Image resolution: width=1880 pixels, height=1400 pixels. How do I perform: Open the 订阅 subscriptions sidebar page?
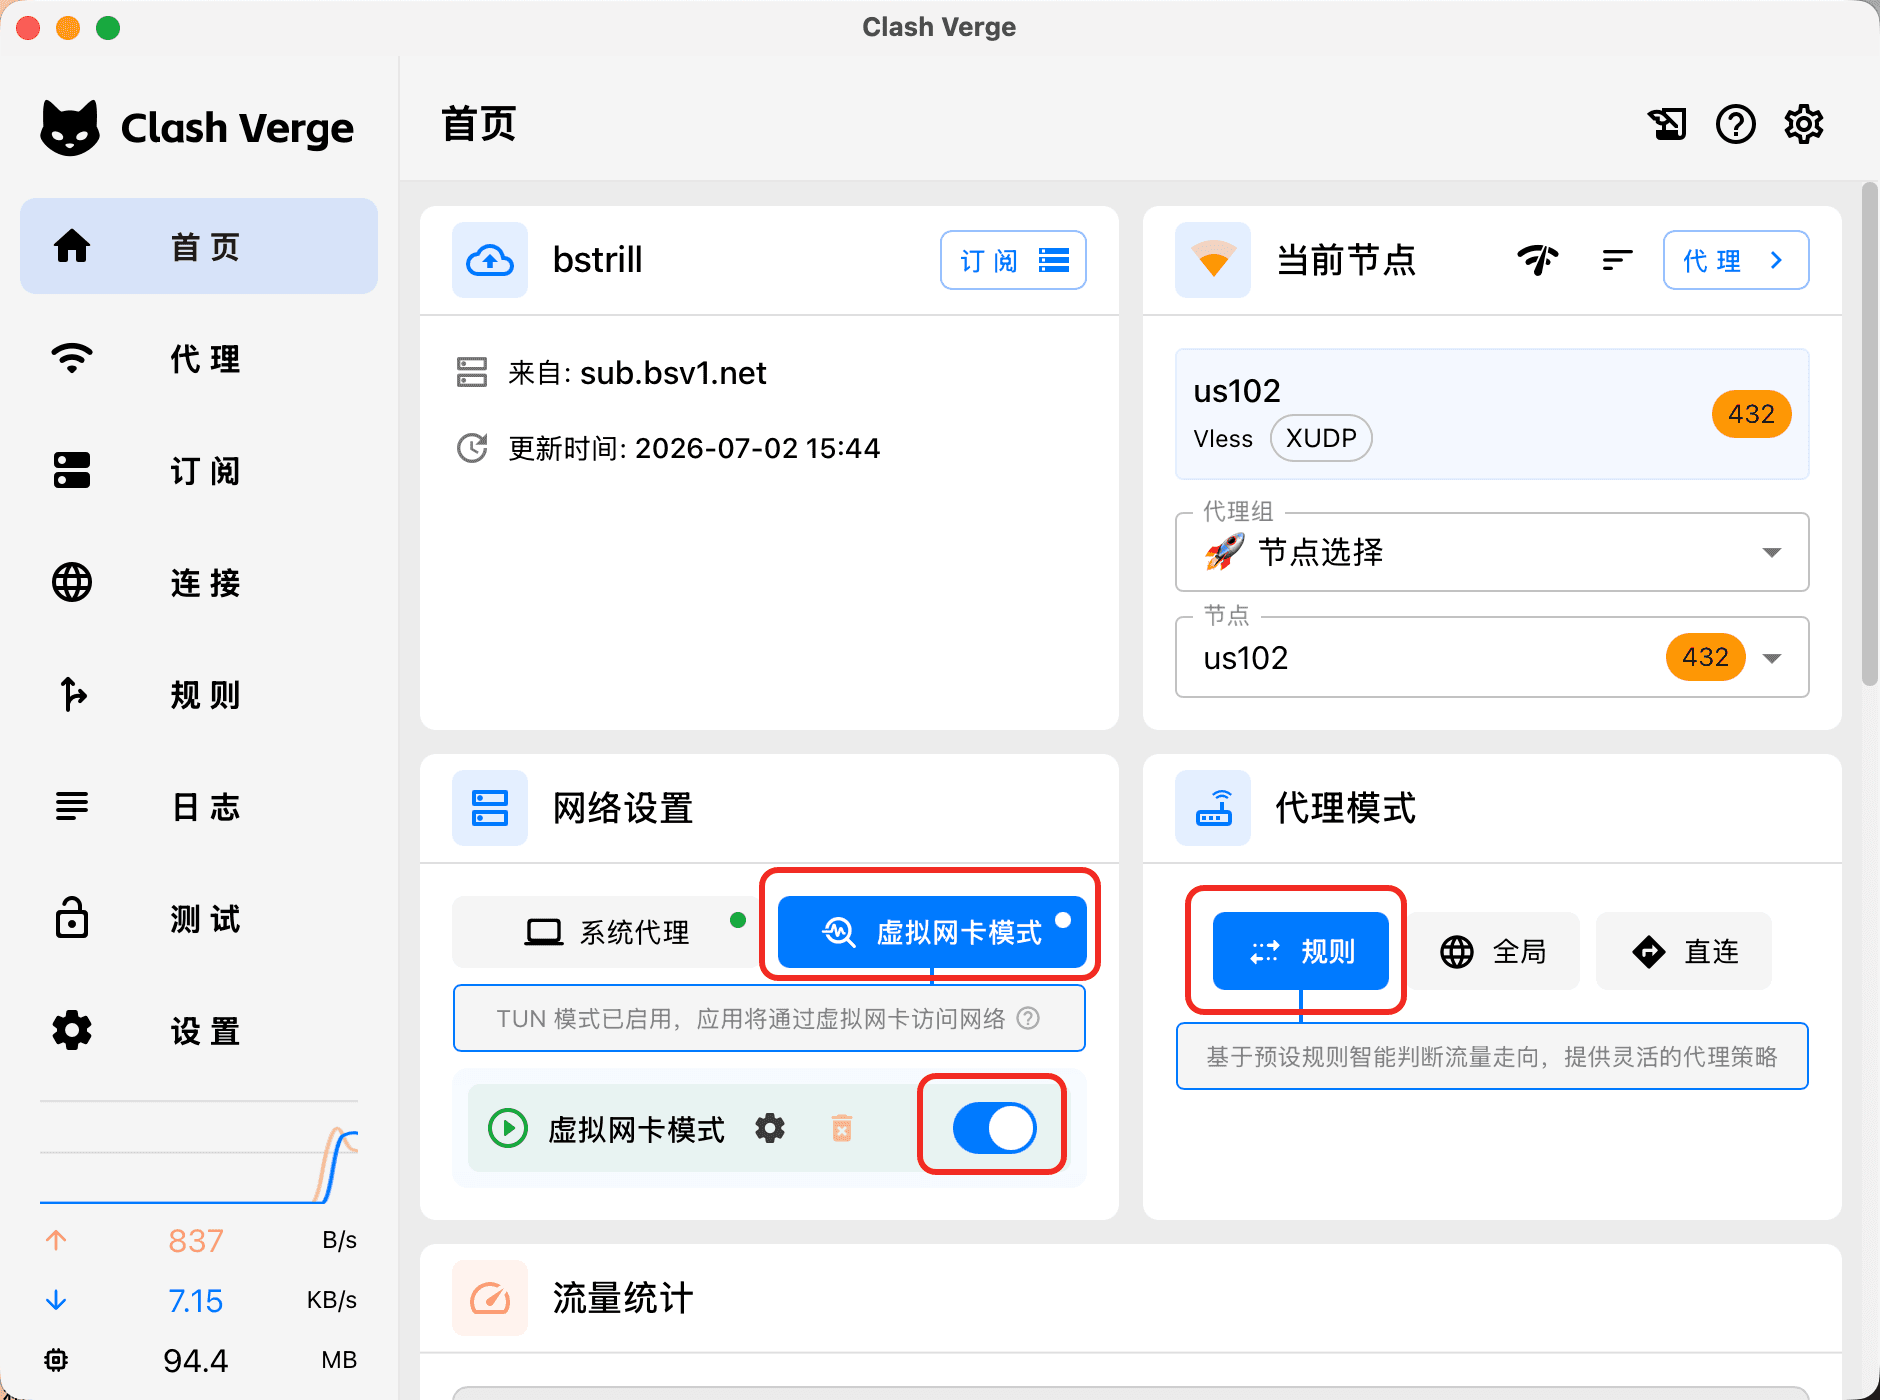pos(199,470)
